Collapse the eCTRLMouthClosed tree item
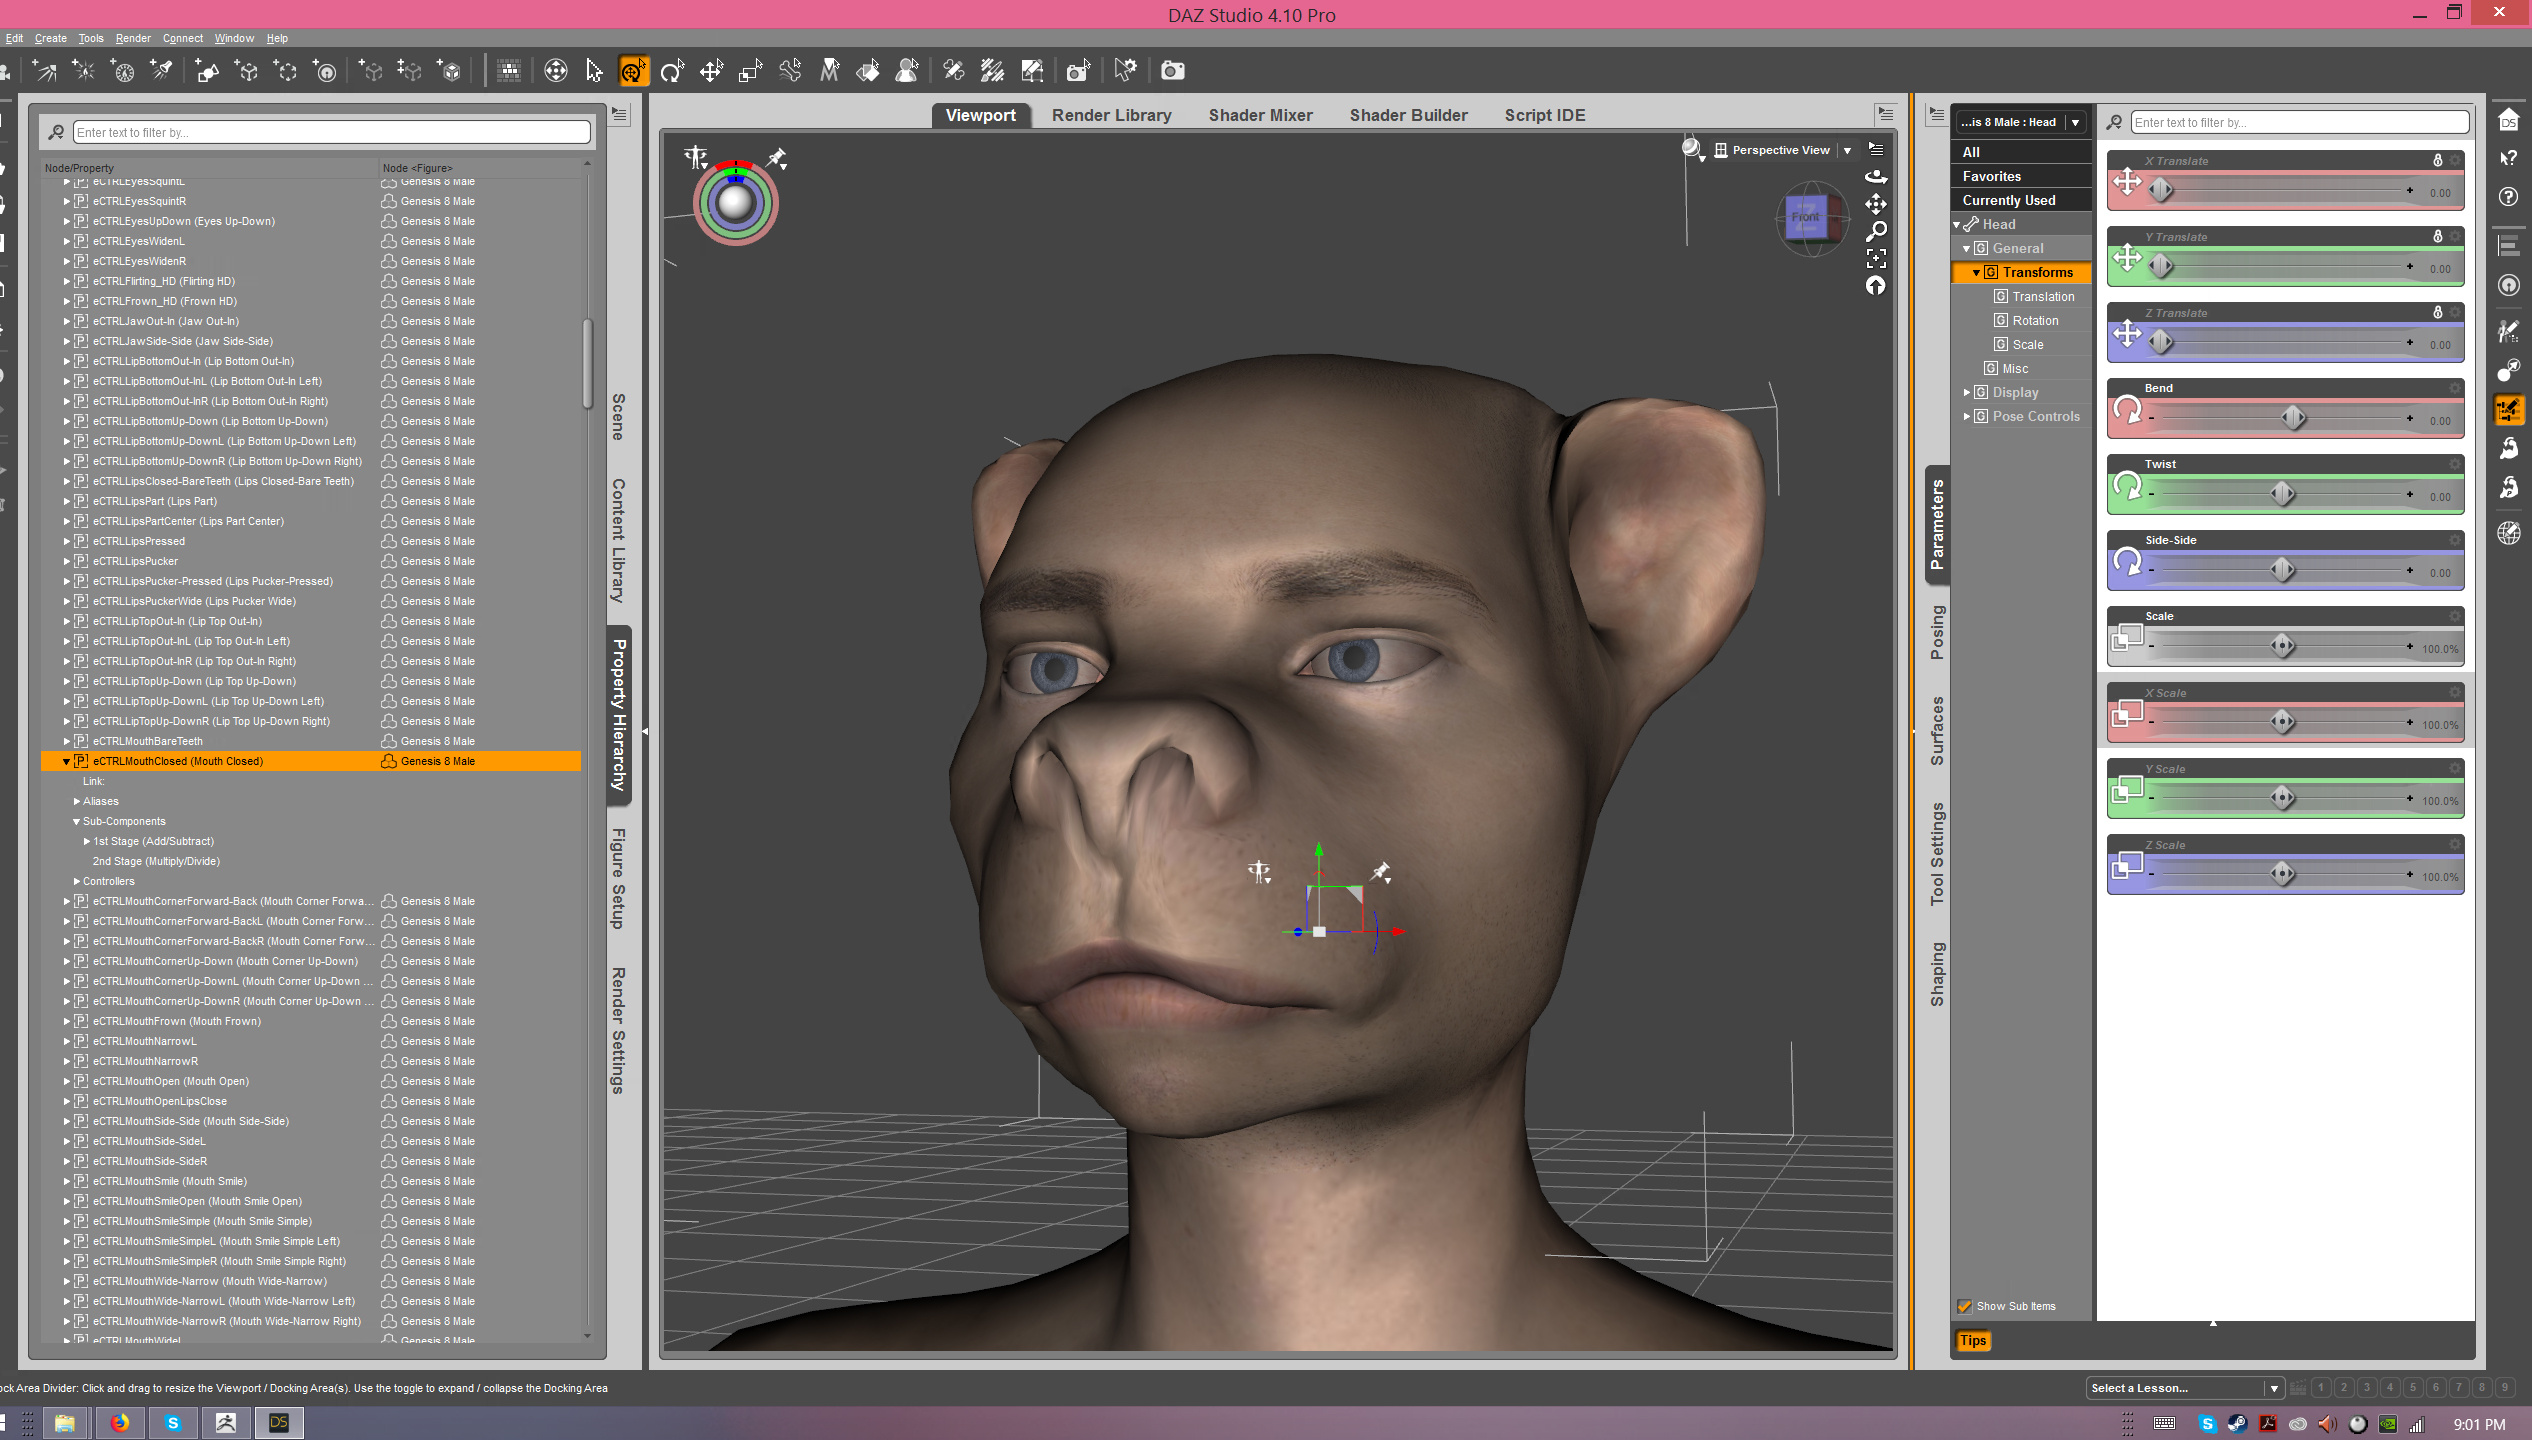Screen dimensions: 2532x1440 coord(67,761)
